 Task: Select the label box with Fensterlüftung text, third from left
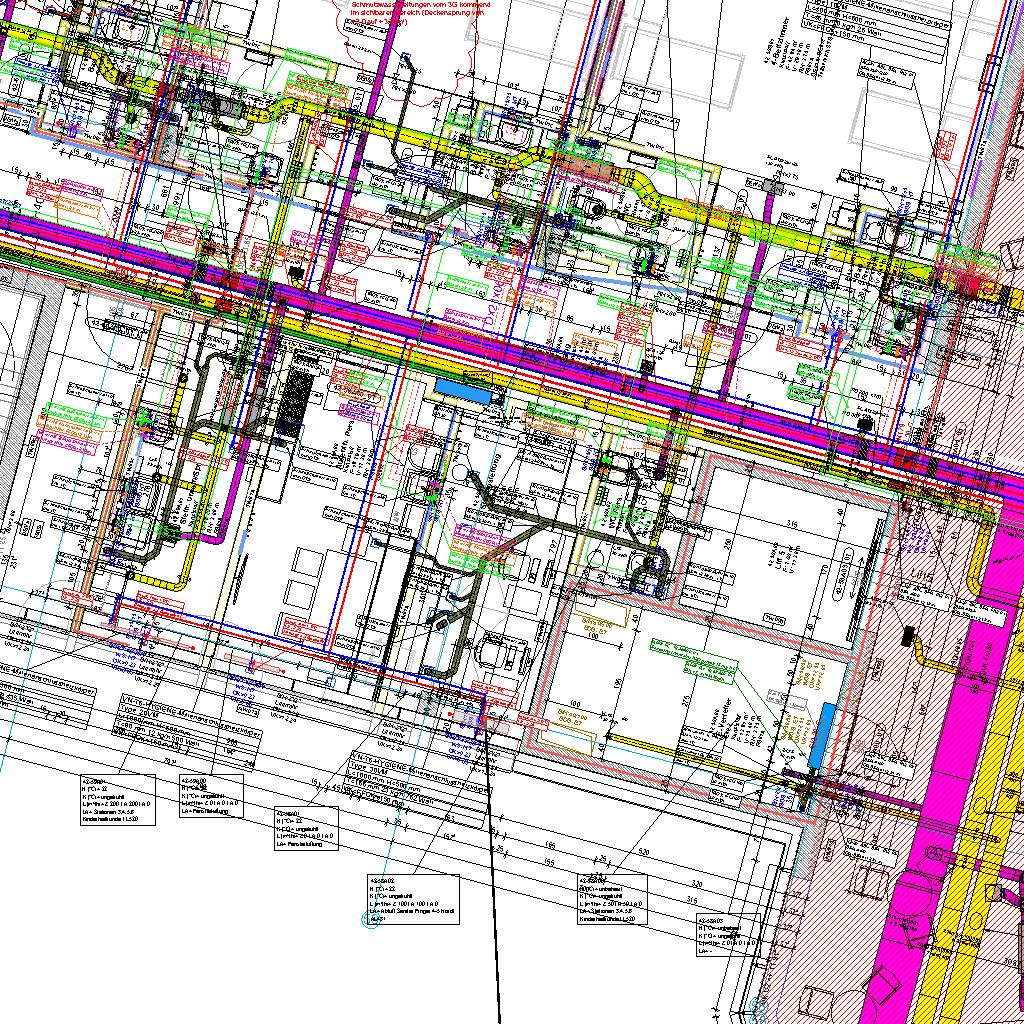307,828
